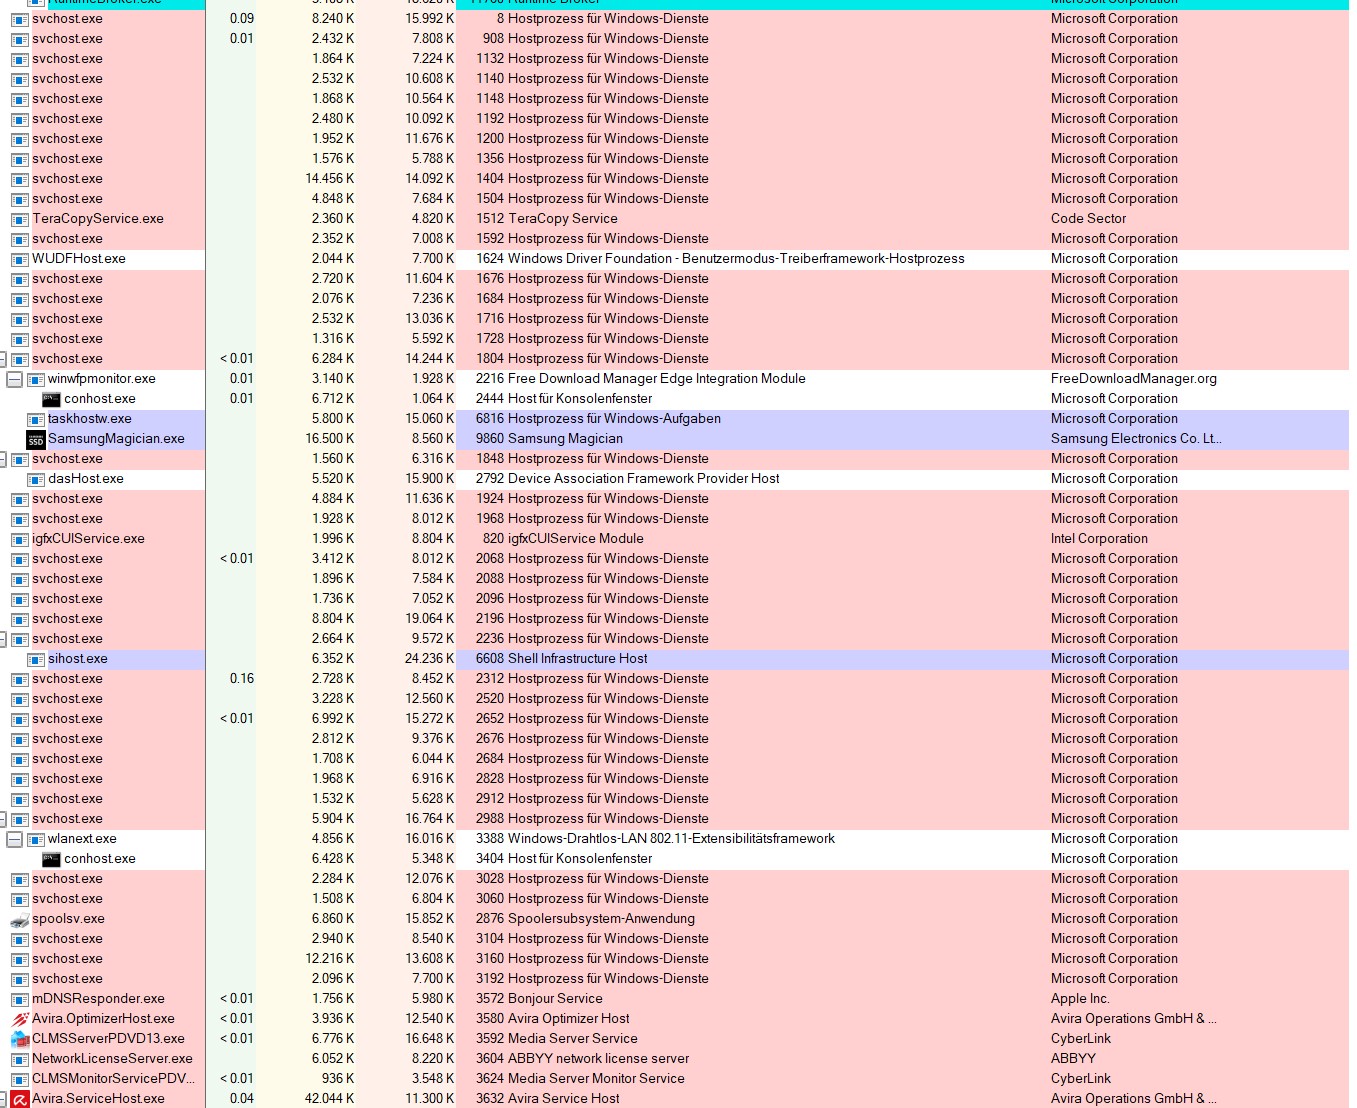Click the 'Shell Infrastructure Host' description
Image resolution: width=1357 pixels, height=1108 pixels.
577,659
